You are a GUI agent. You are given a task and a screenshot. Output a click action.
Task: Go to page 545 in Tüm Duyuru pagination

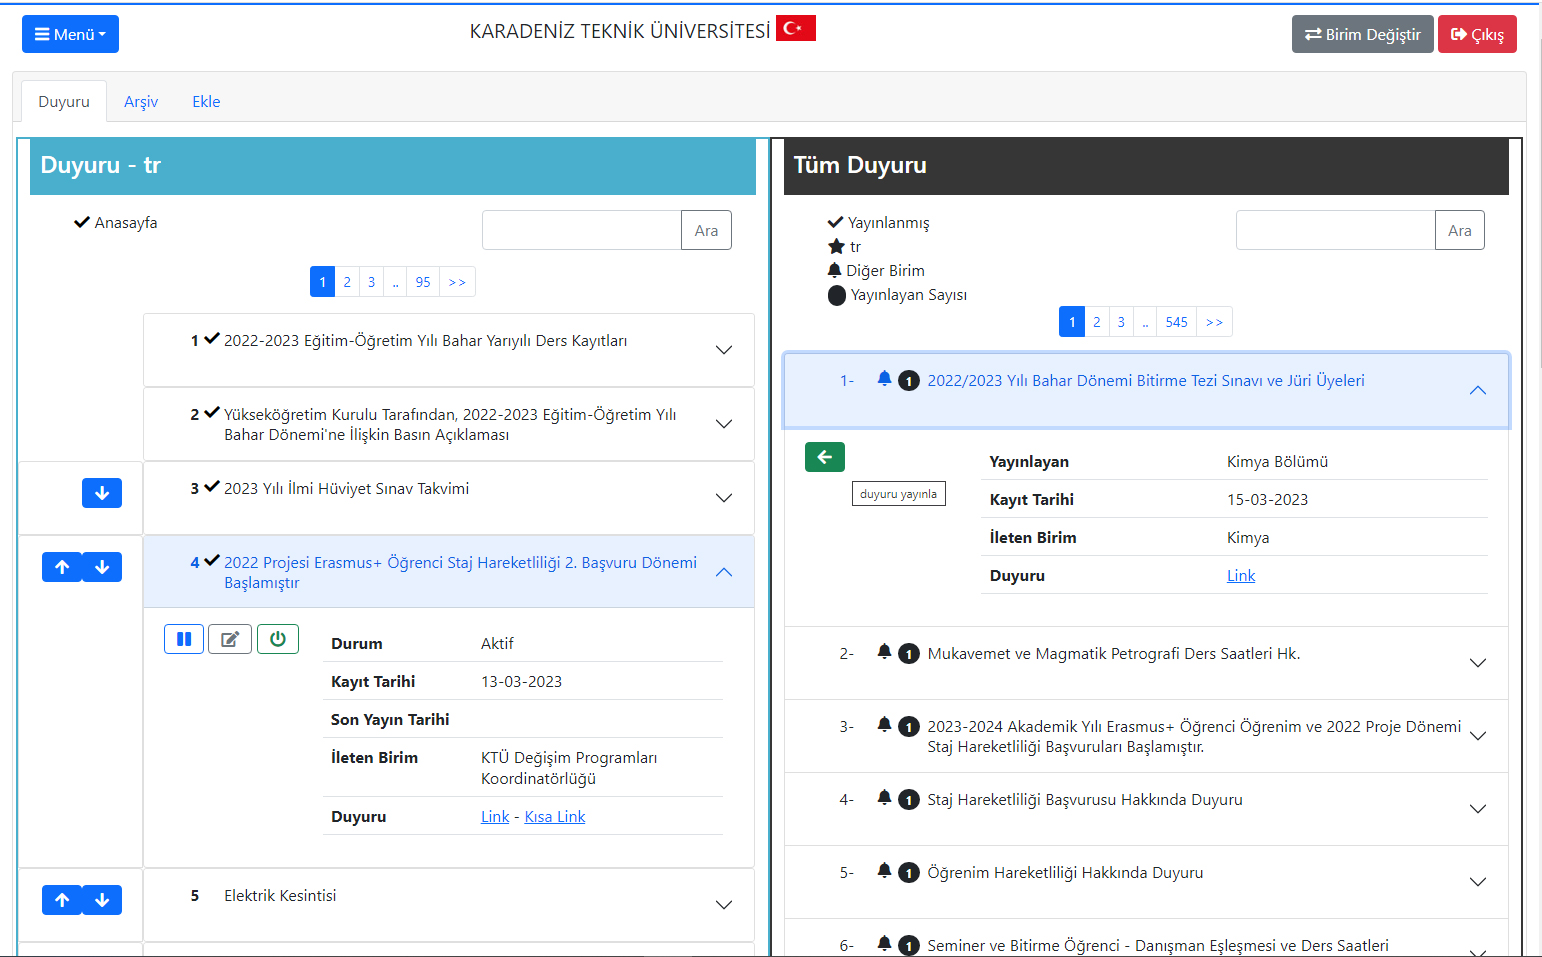[1177, 322]
